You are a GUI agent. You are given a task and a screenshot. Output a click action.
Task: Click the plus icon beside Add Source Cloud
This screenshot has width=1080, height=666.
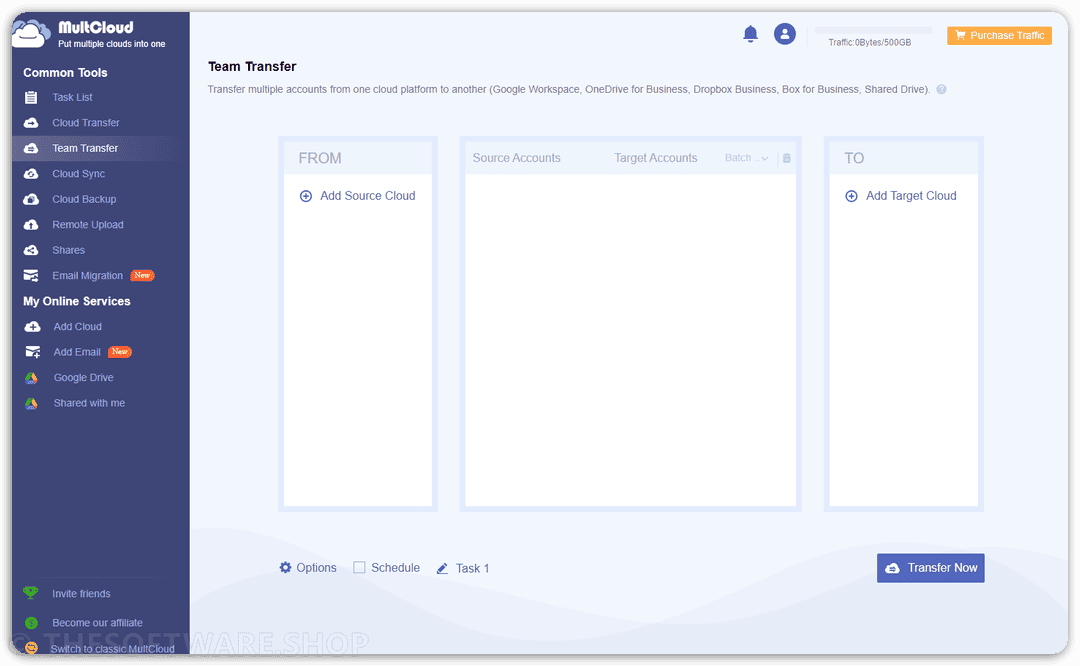(x=306, y=196)
